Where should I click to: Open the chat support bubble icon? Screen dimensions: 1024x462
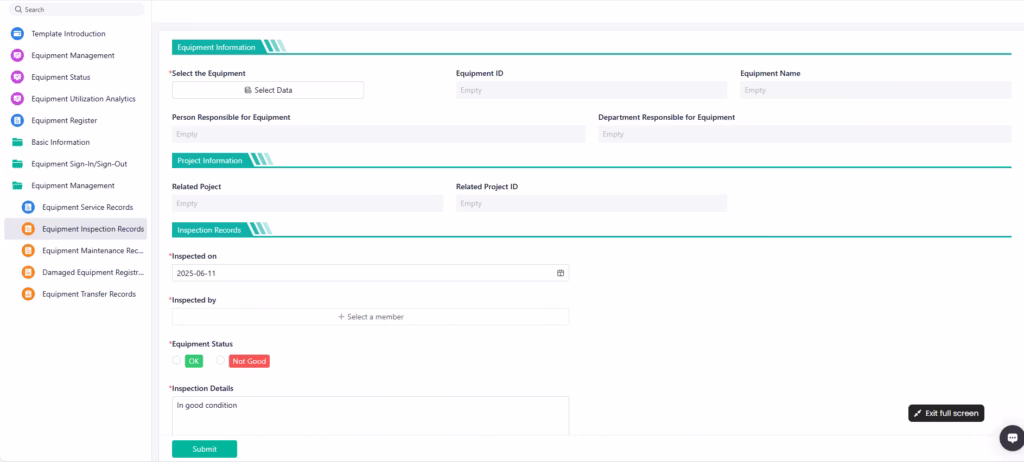pyautogui.click(x=1011, y=438)
